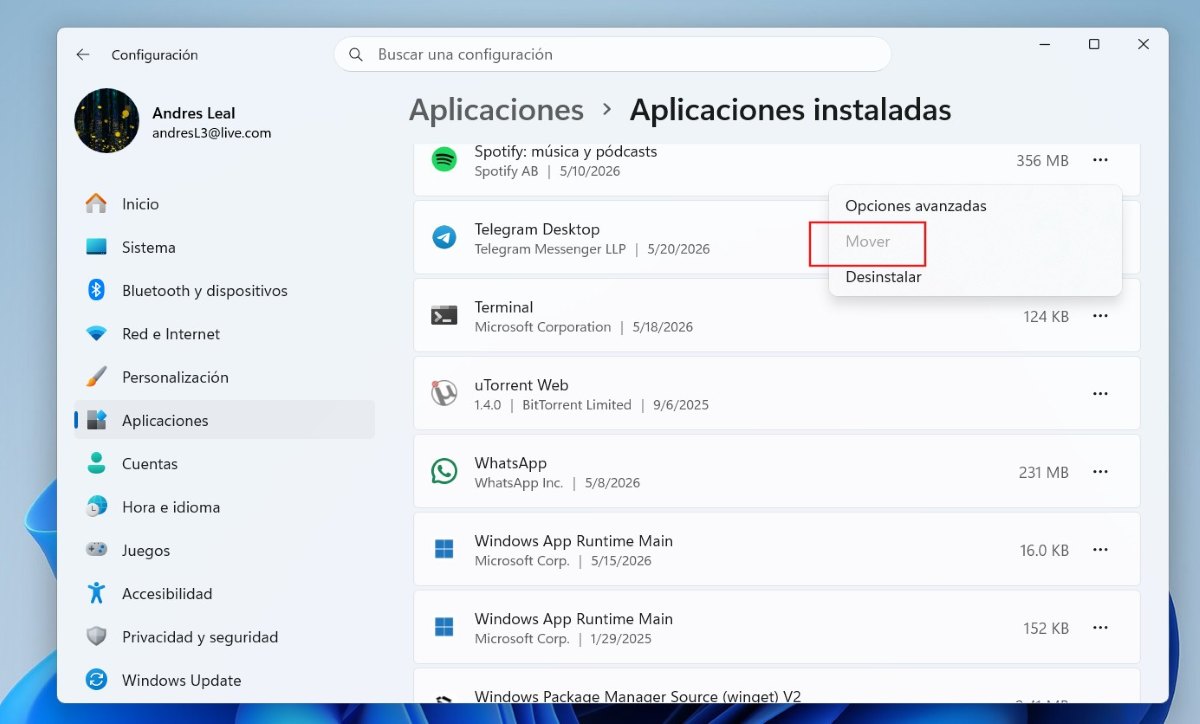The width and height of the screenshot is (1200, 724).
Task: Open the Andres Leal profile picture
Action: 107,121
